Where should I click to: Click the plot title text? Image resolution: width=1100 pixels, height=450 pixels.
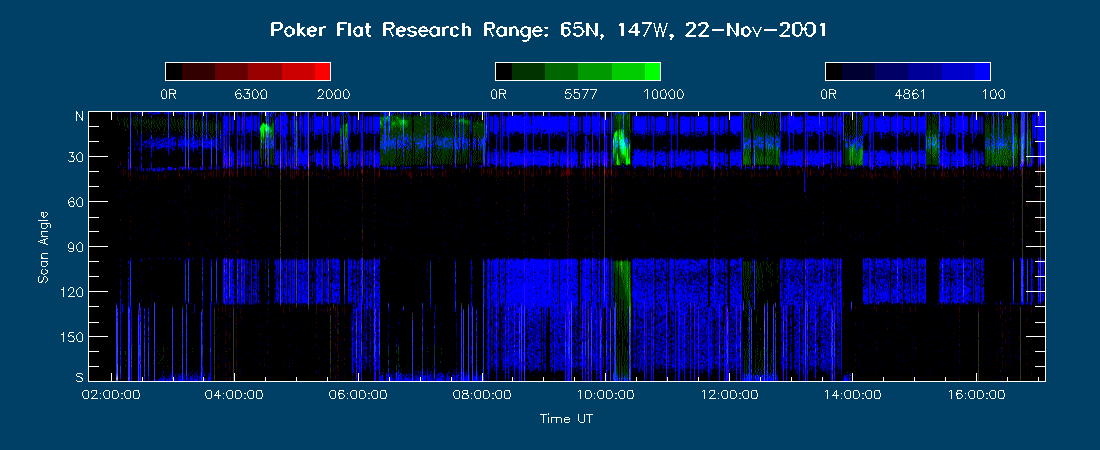tap(549, 30)
